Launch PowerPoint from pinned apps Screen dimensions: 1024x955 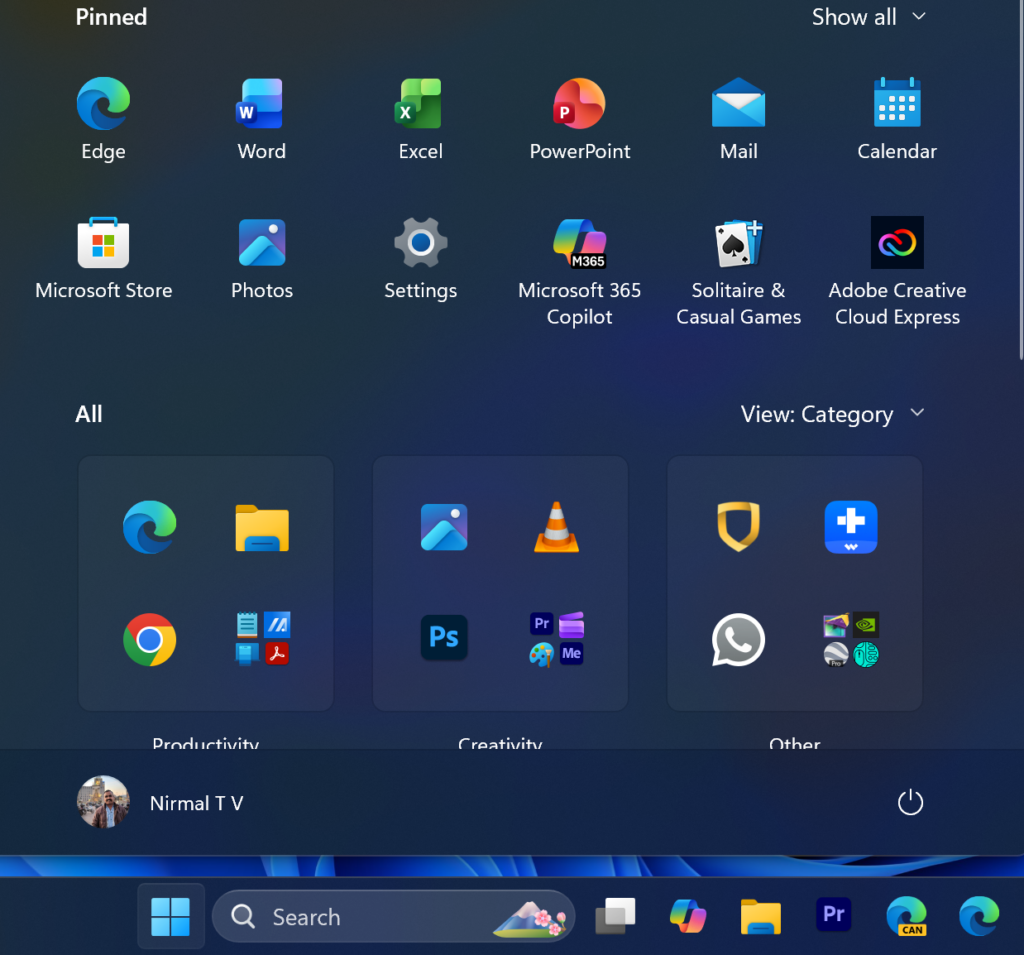tap(580, 118)
